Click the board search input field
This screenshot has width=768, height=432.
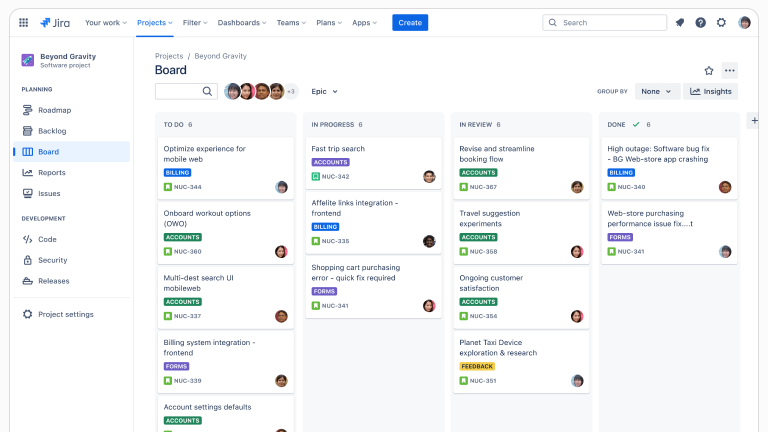[x=180, y=91]
